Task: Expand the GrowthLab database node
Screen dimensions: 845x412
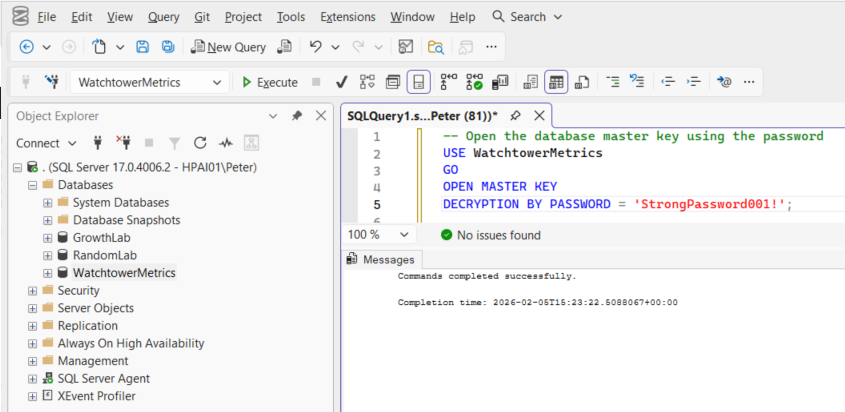Action: (x=48, y=238)
